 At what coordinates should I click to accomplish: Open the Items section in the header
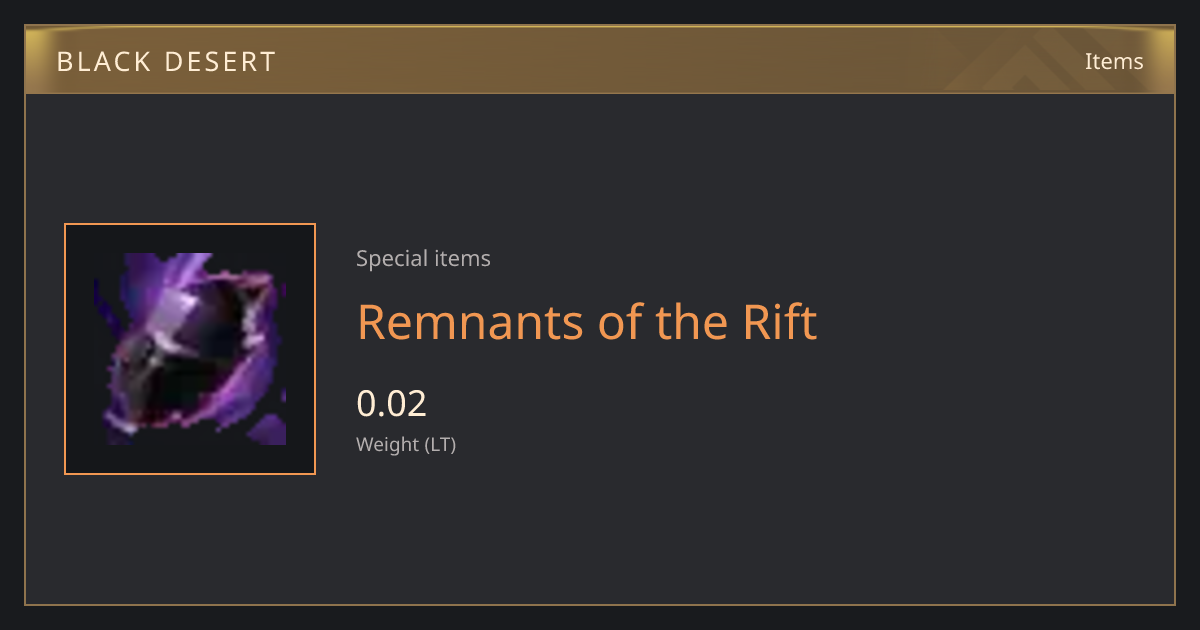pyautogui.click(x=1114, y=61)
